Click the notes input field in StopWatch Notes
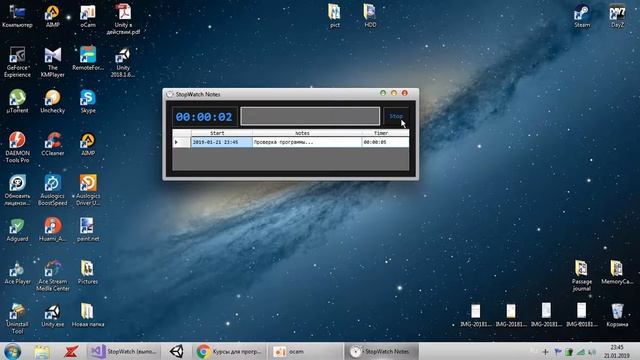Image resolution: width=640 pixels, height=360 pixels. pos(310,116)
